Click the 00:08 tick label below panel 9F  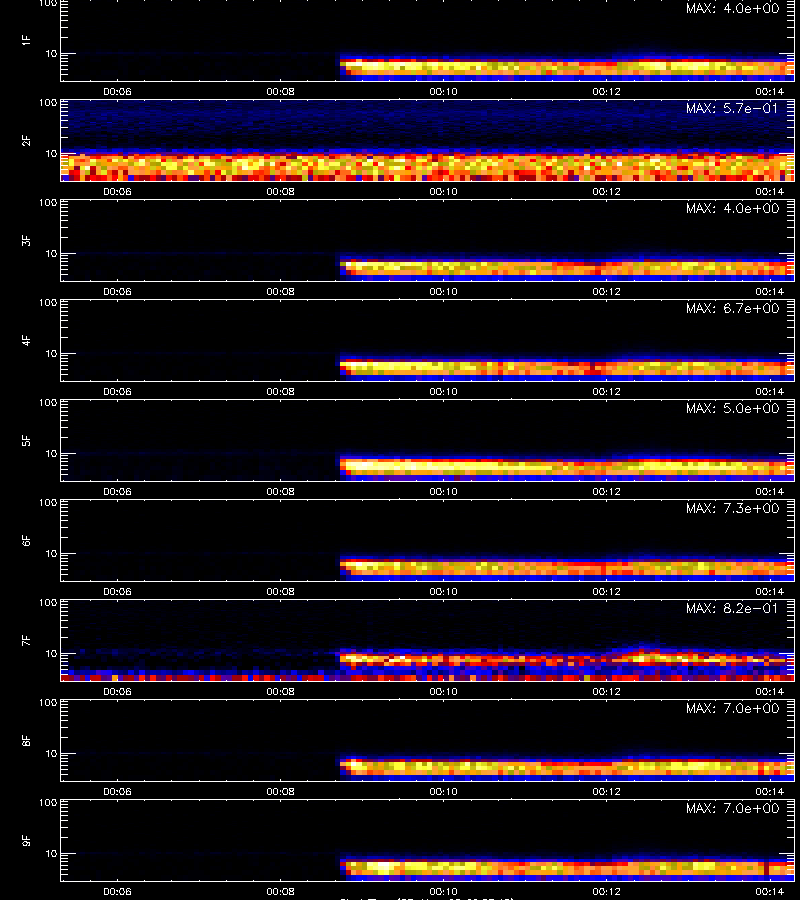(280, 891)
